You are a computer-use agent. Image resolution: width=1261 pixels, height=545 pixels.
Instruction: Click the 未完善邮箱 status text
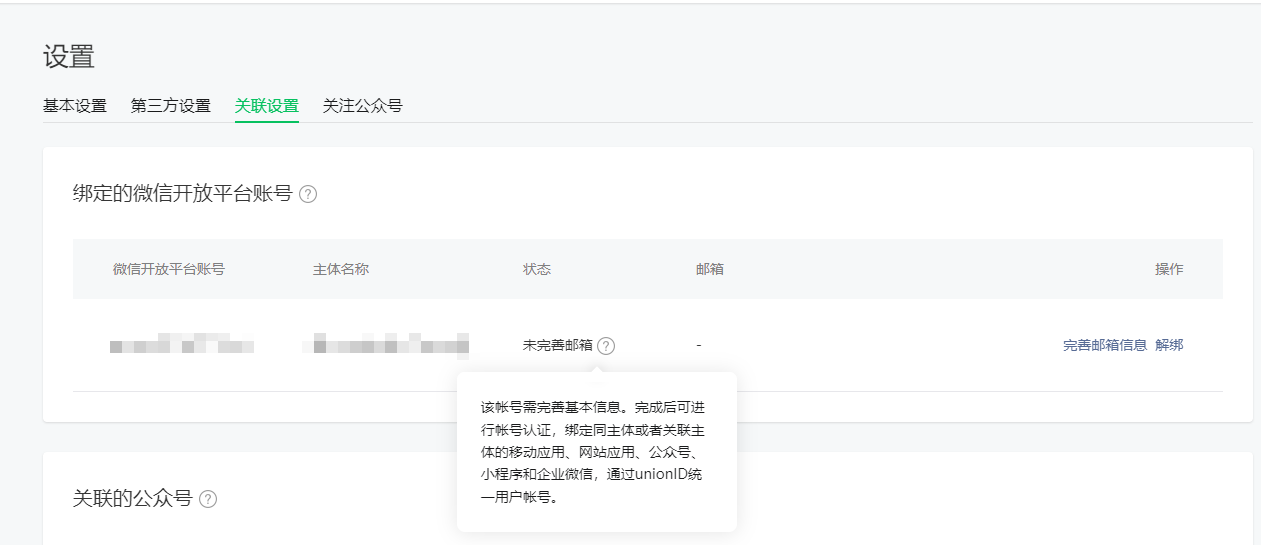558,346
